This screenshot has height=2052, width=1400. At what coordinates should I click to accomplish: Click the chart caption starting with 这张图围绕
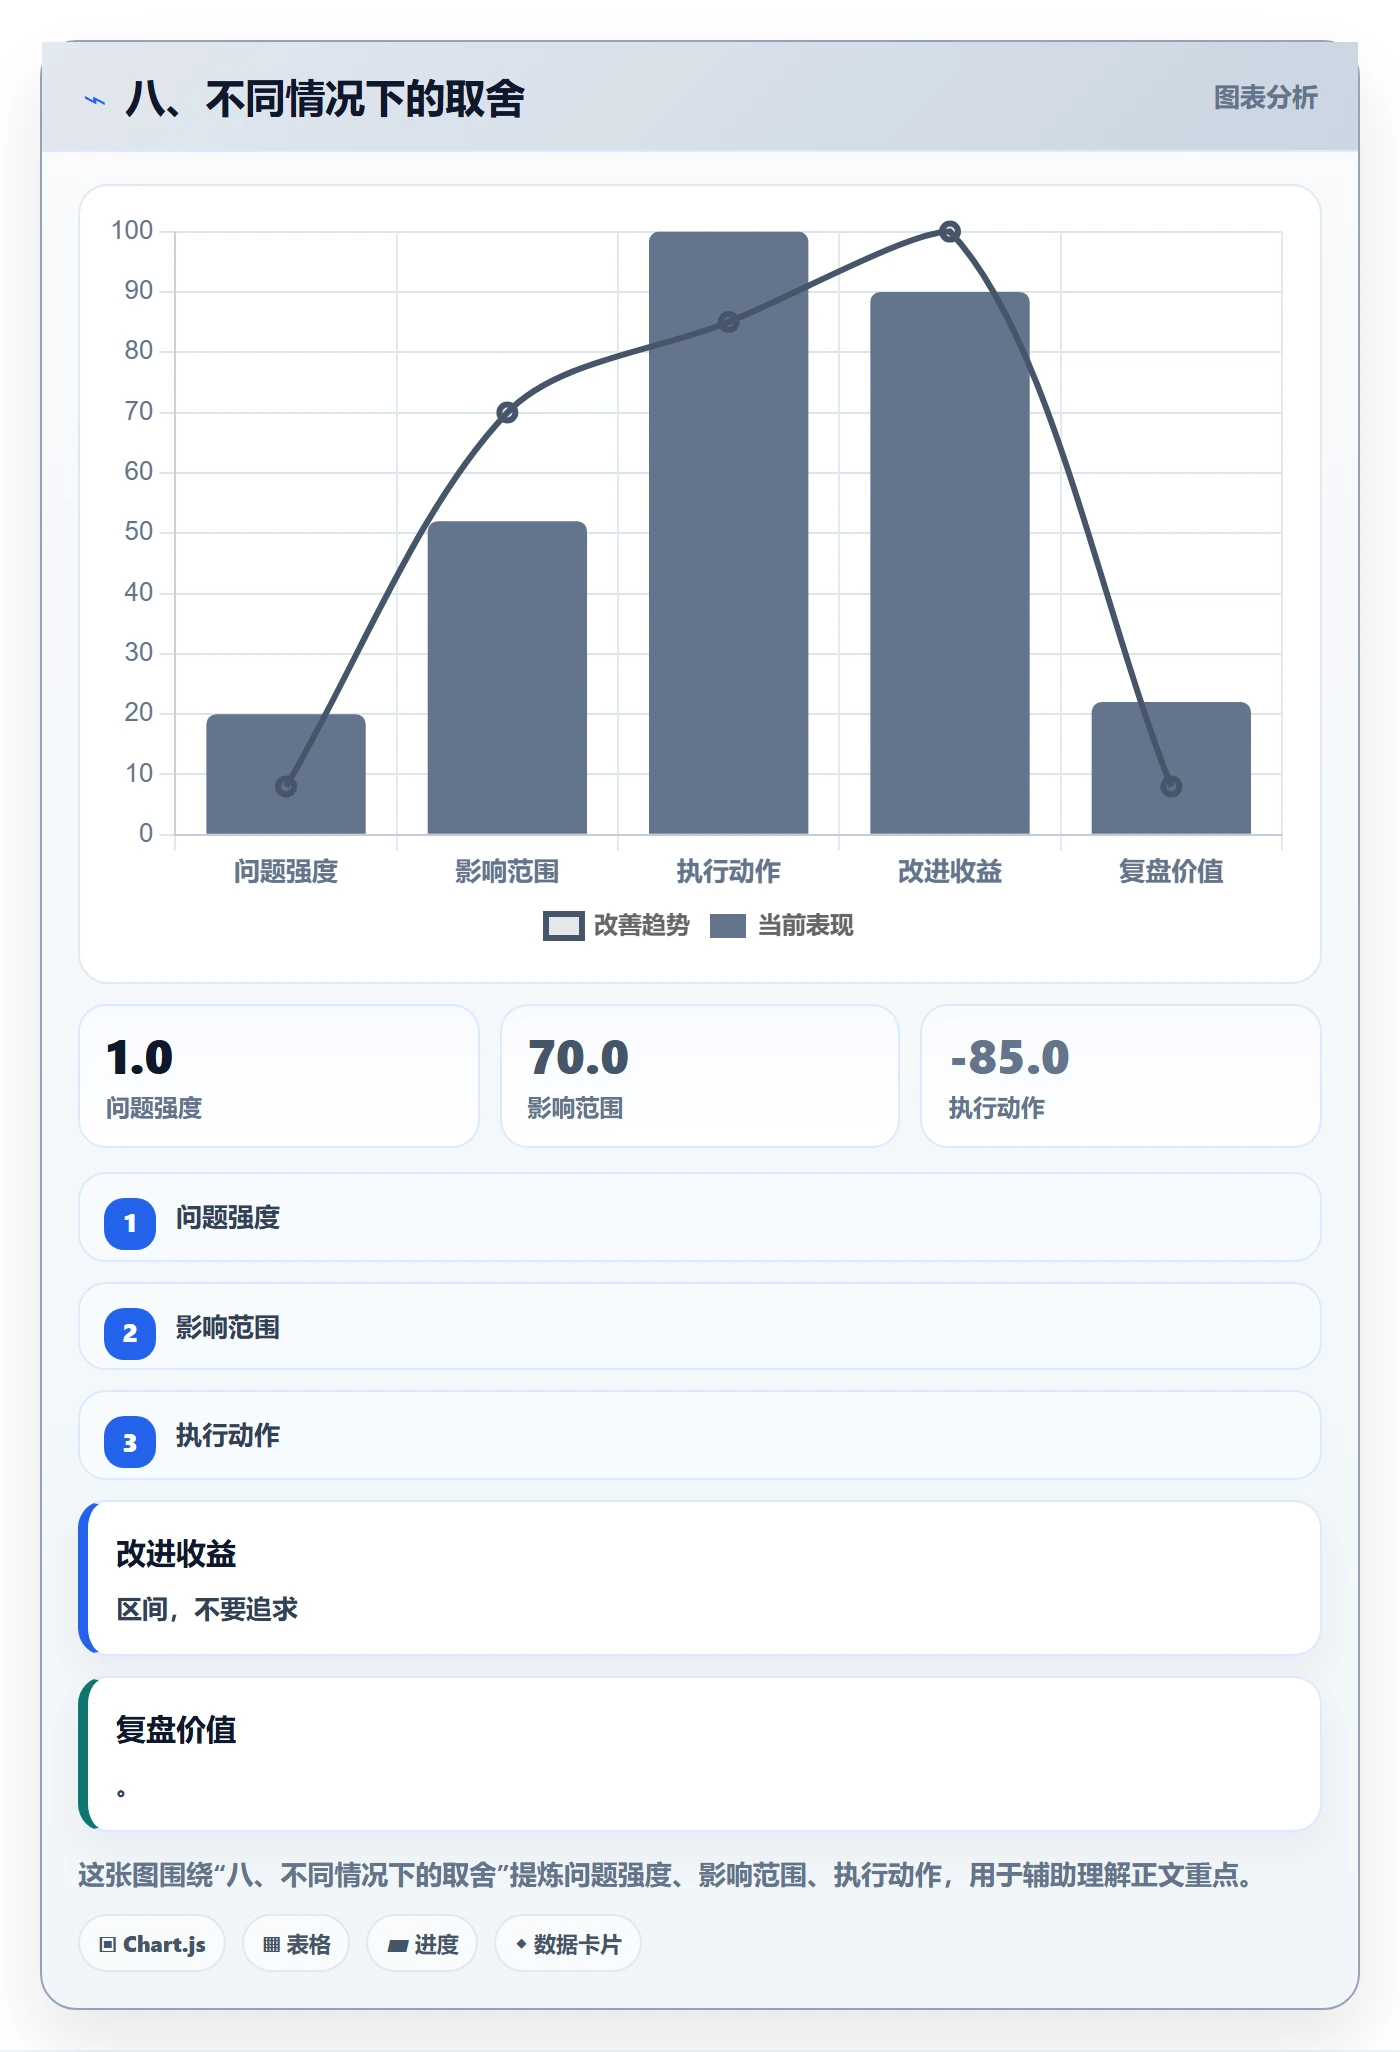pos(666,1875)
